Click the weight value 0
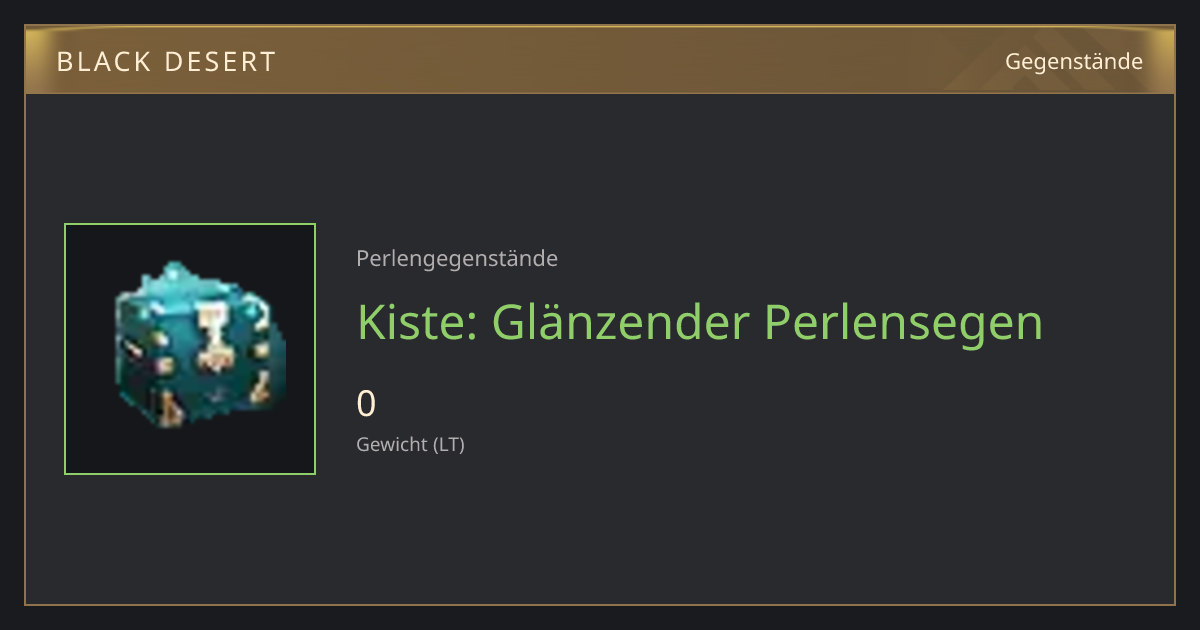Viewport: 1200px width, 630px height. pos(366,404)
